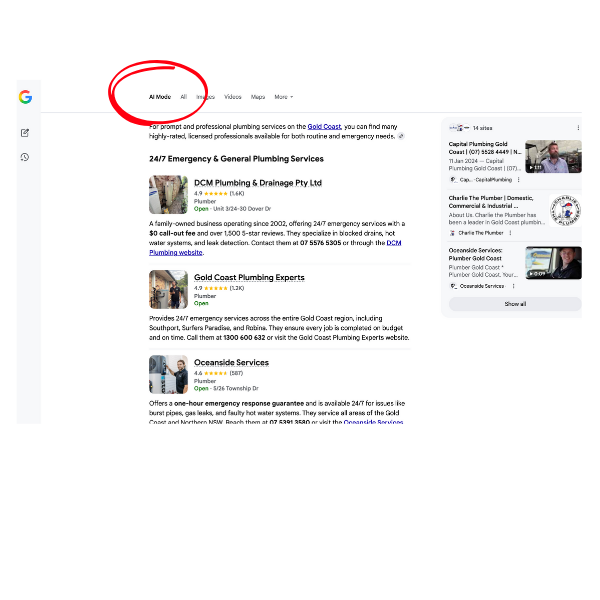Select the AI Mode tab
Image resolution: width=600 pixels, height=600 pixels.
(160, 97)
